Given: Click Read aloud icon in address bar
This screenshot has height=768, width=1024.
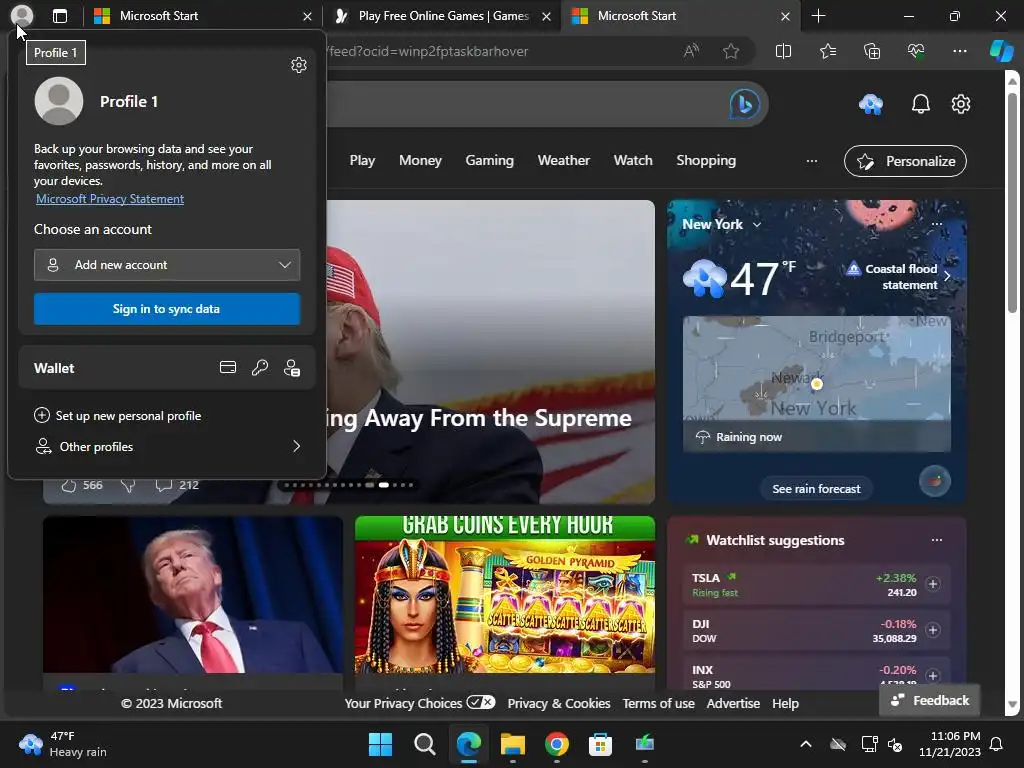Looking at the screenshot, I should [x=691, y=51].
